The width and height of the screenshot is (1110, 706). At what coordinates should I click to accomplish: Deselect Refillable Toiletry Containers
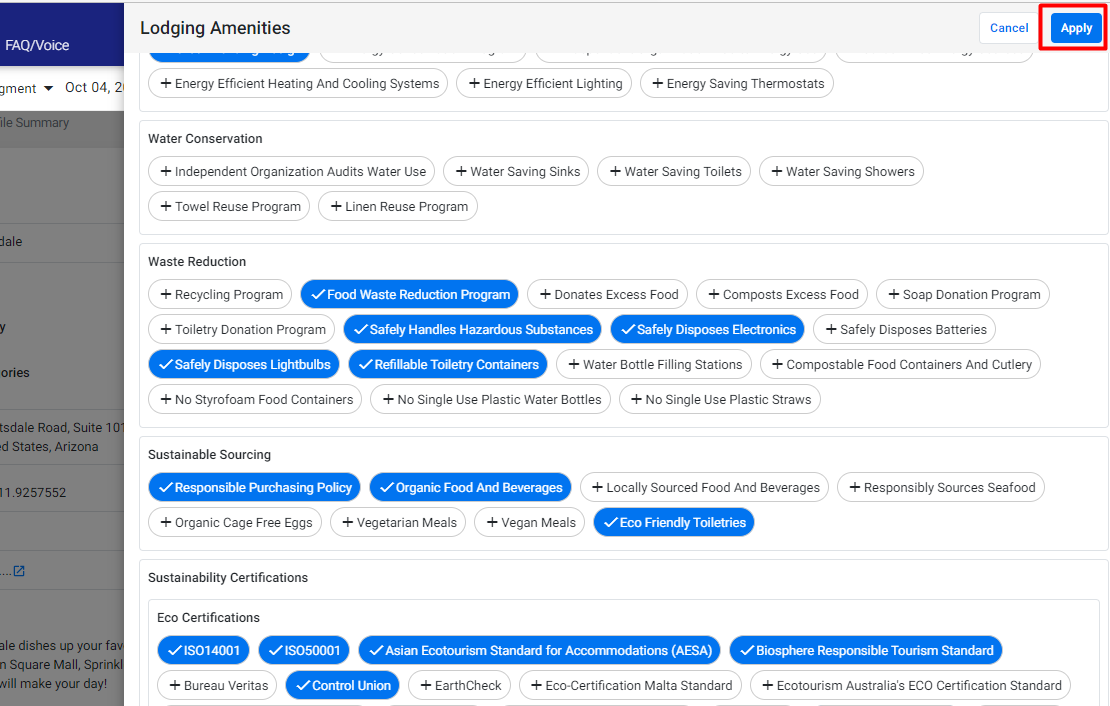pos(448,364)
